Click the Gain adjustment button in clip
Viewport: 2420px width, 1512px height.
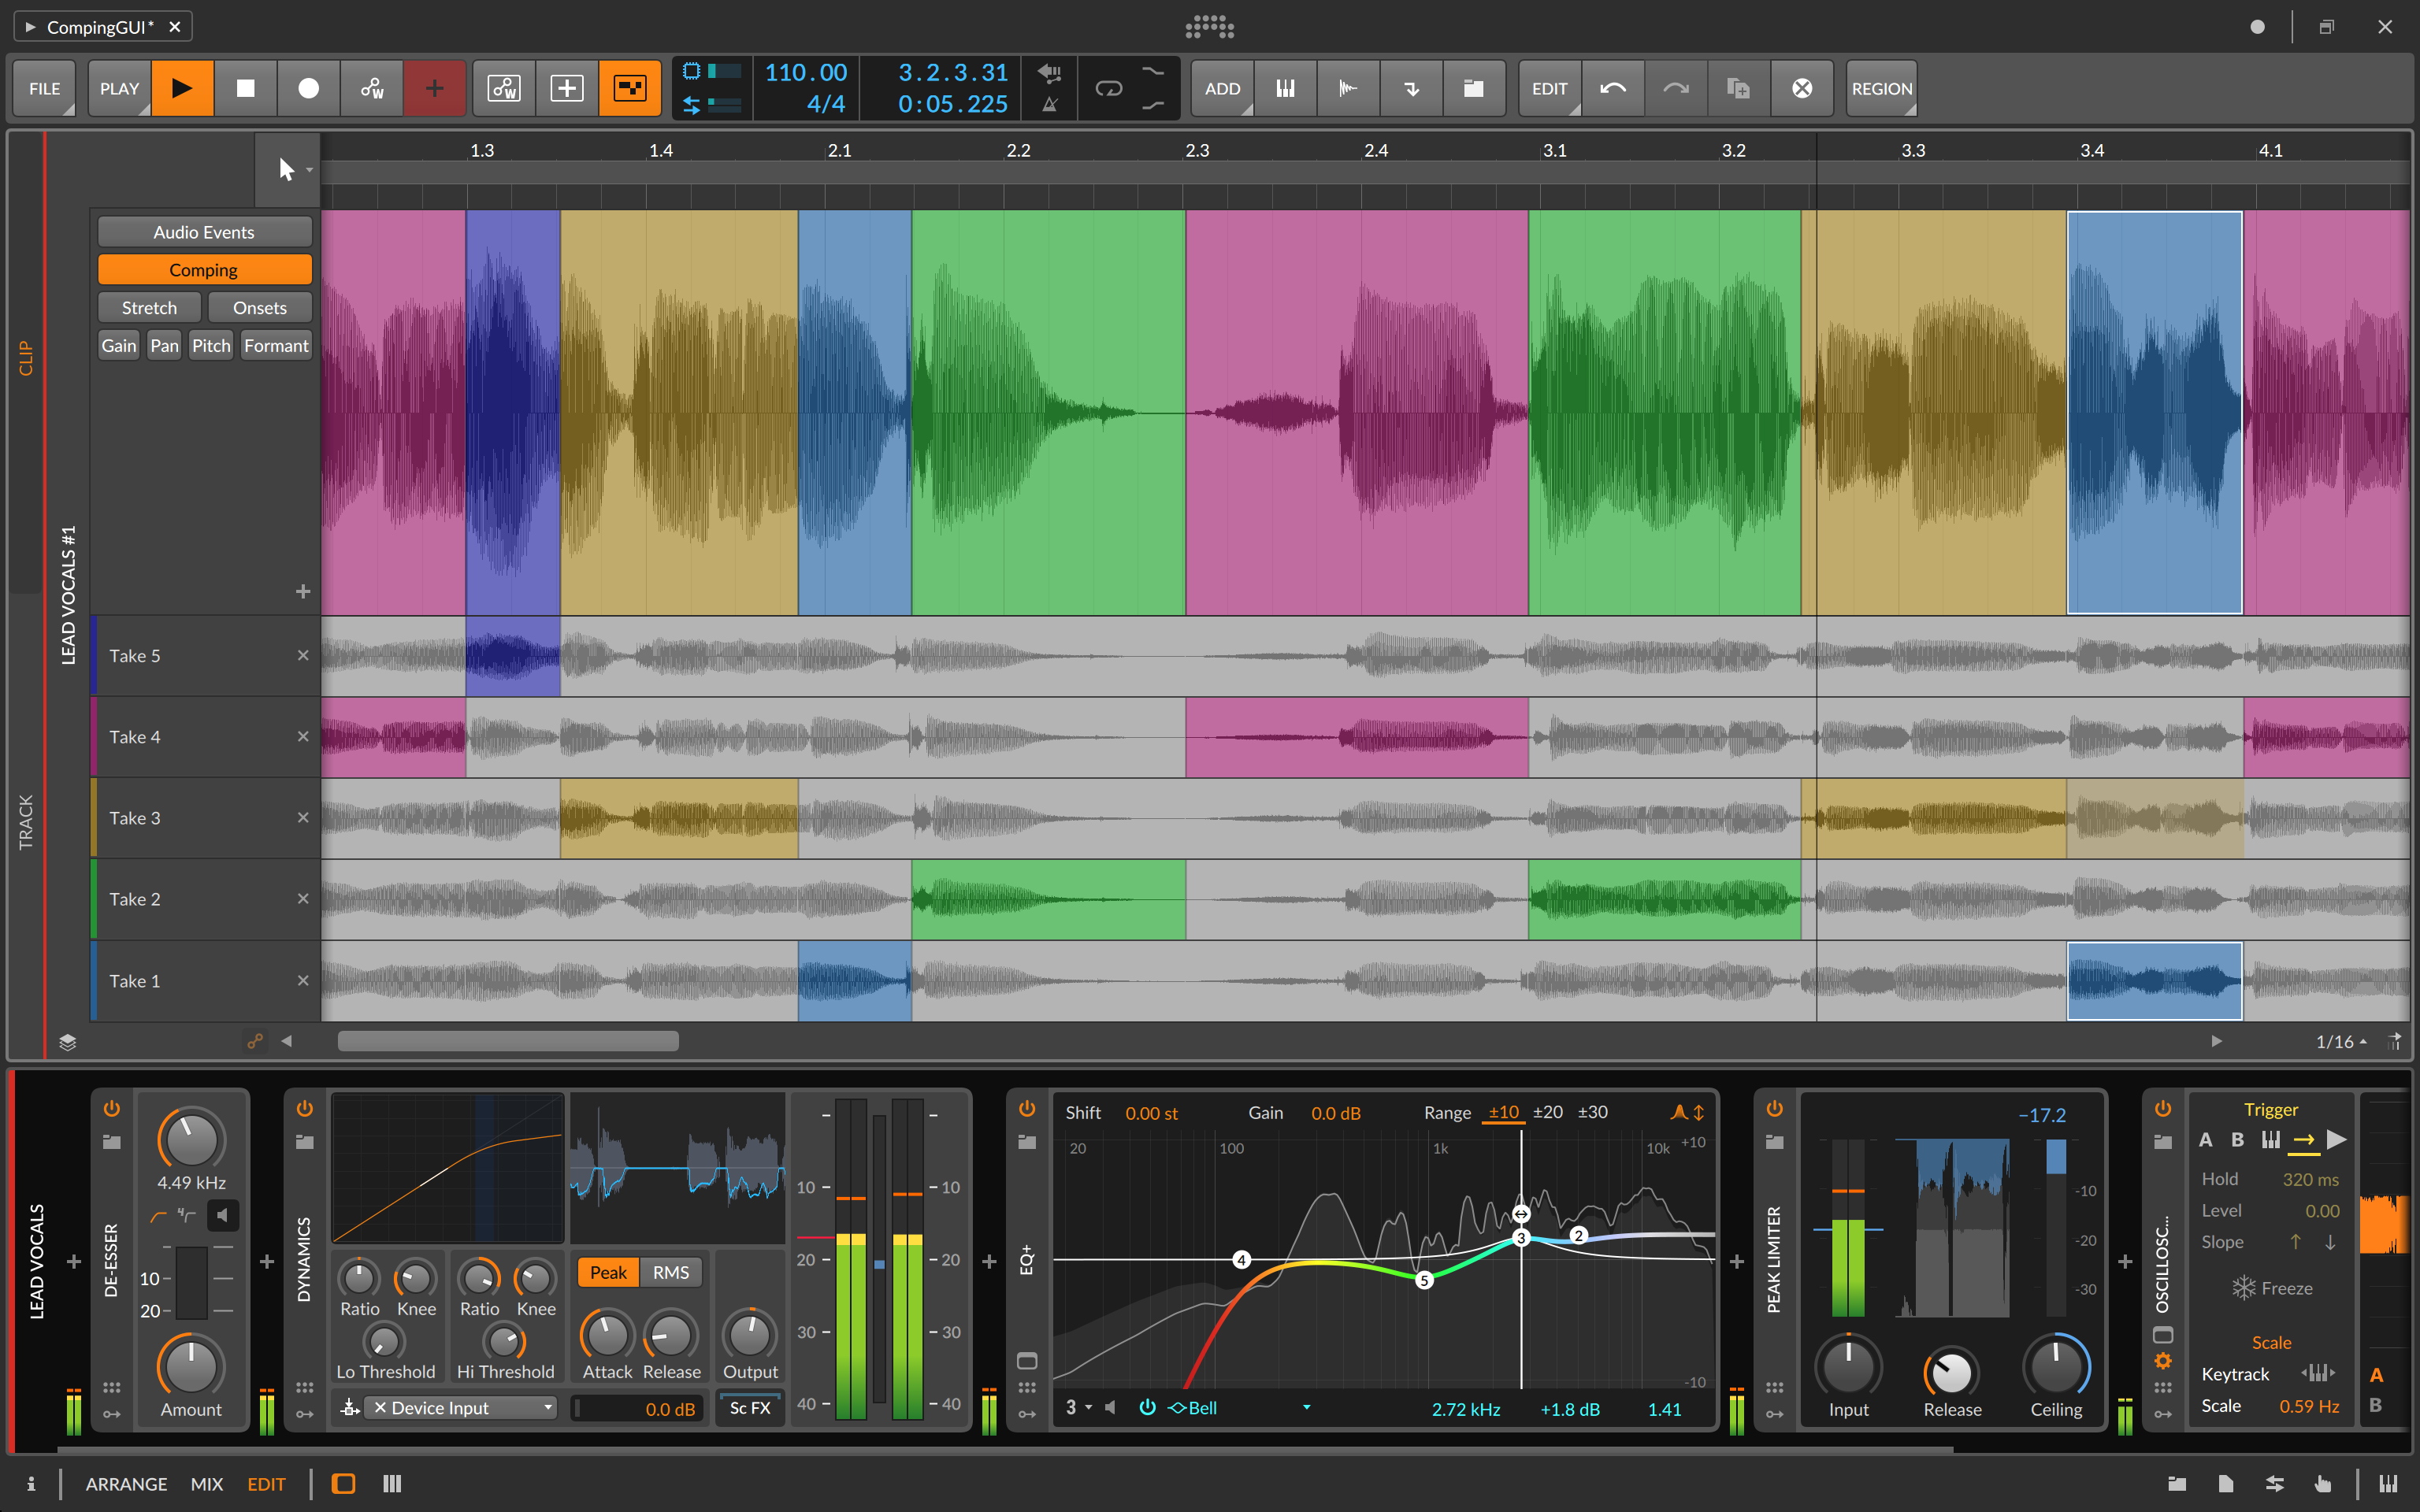click(118, 345)
